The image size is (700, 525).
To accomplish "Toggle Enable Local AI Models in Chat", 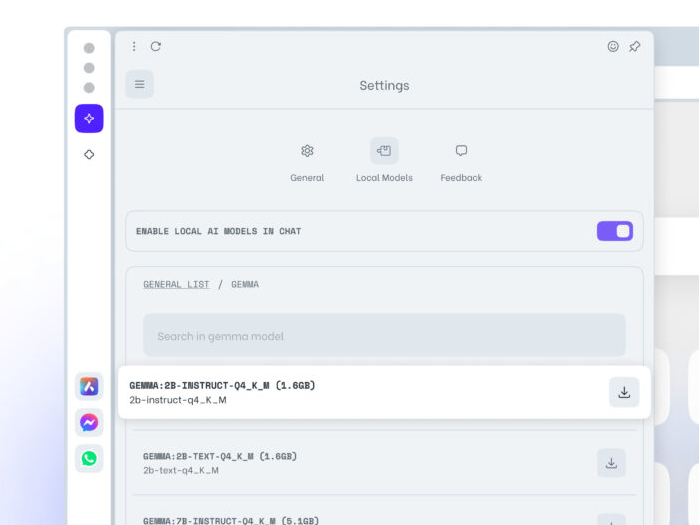I will (615, 231).
